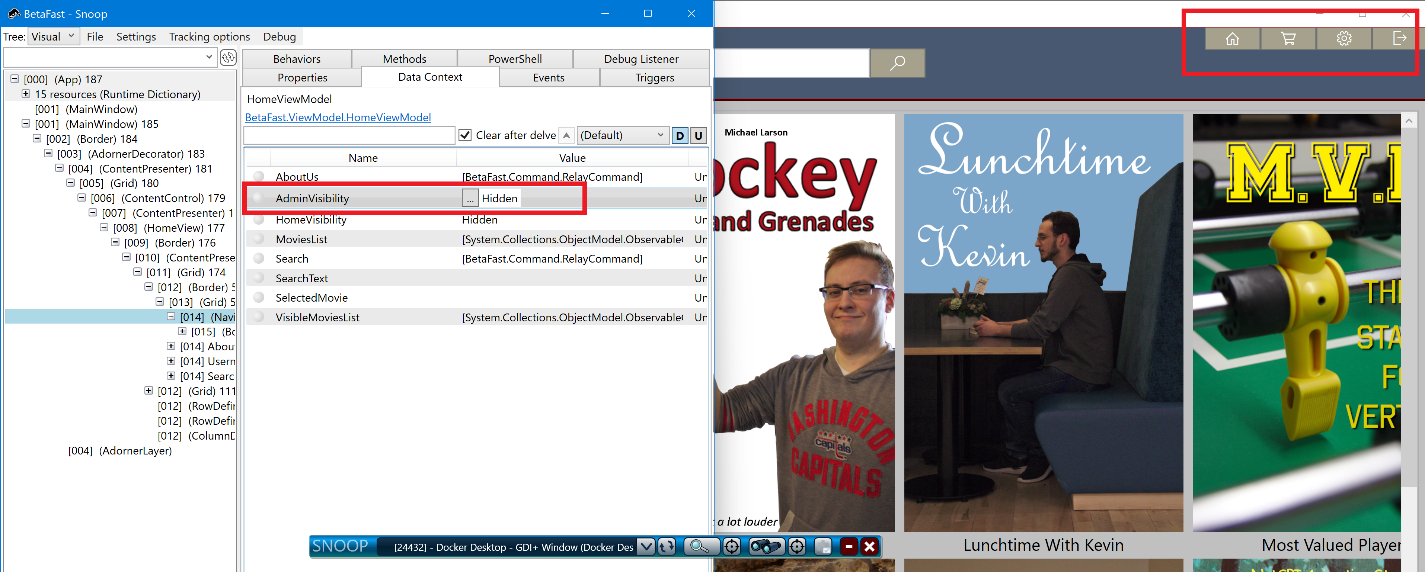Switch to the Behaviors tab
The height and width of the screenshot is (572, 1425).
[297, 59]
